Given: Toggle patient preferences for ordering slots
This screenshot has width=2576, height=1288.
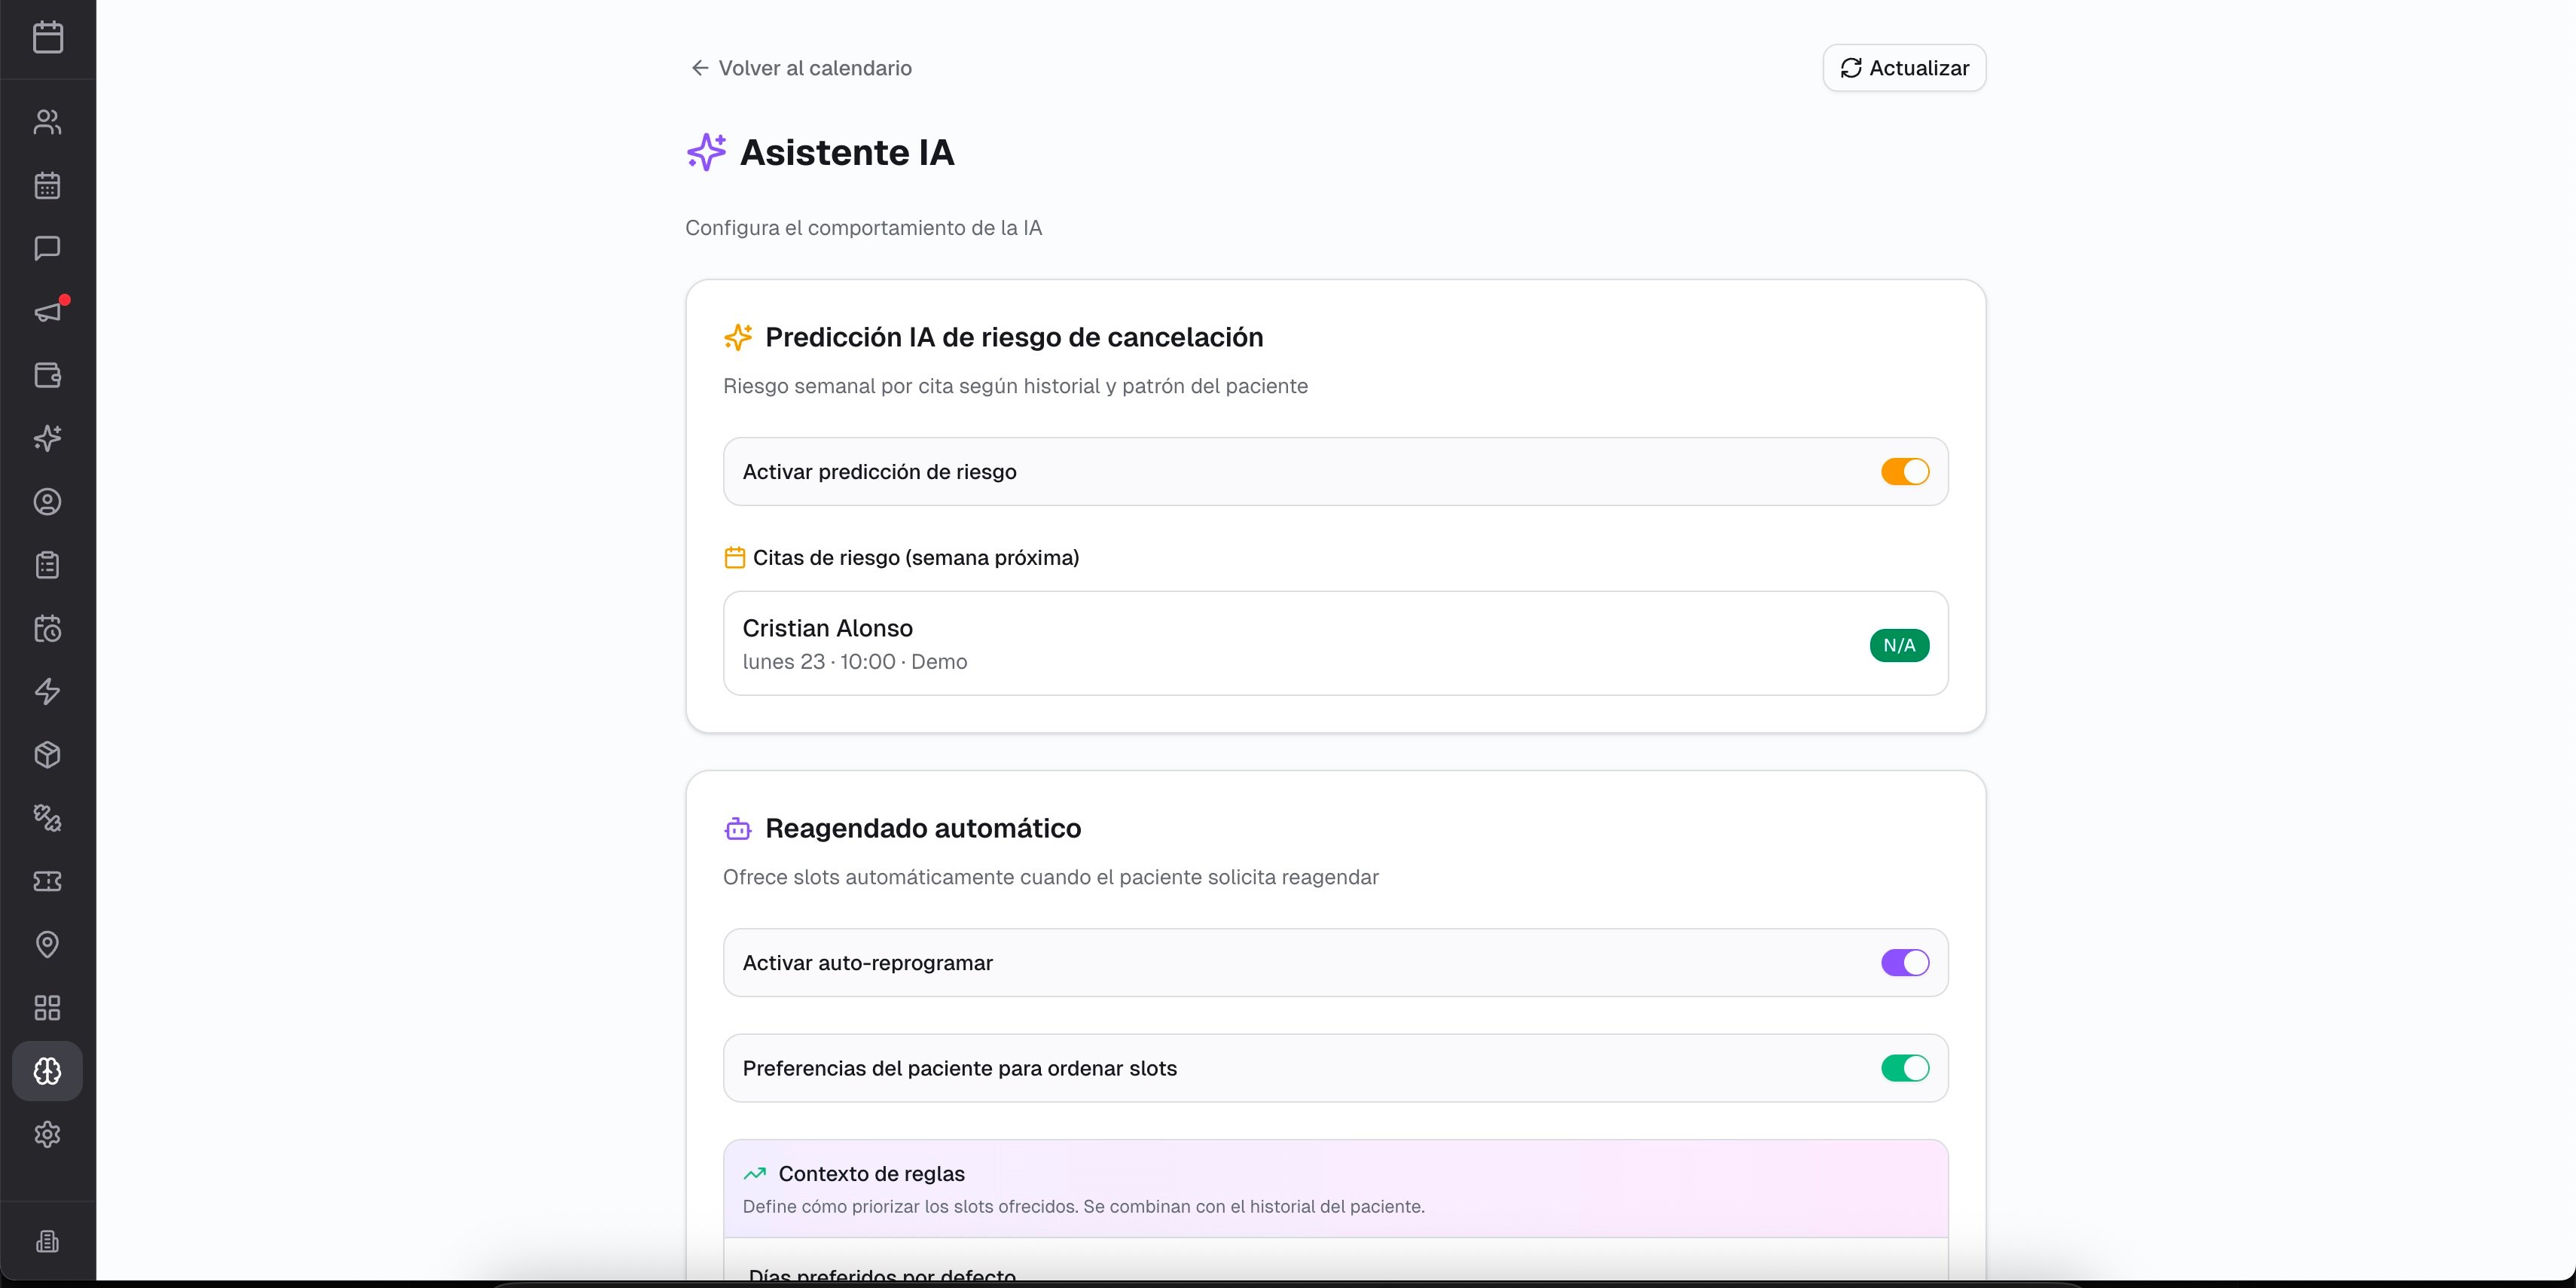Looking at the screenshot, I should (x=1904, y=1068).
